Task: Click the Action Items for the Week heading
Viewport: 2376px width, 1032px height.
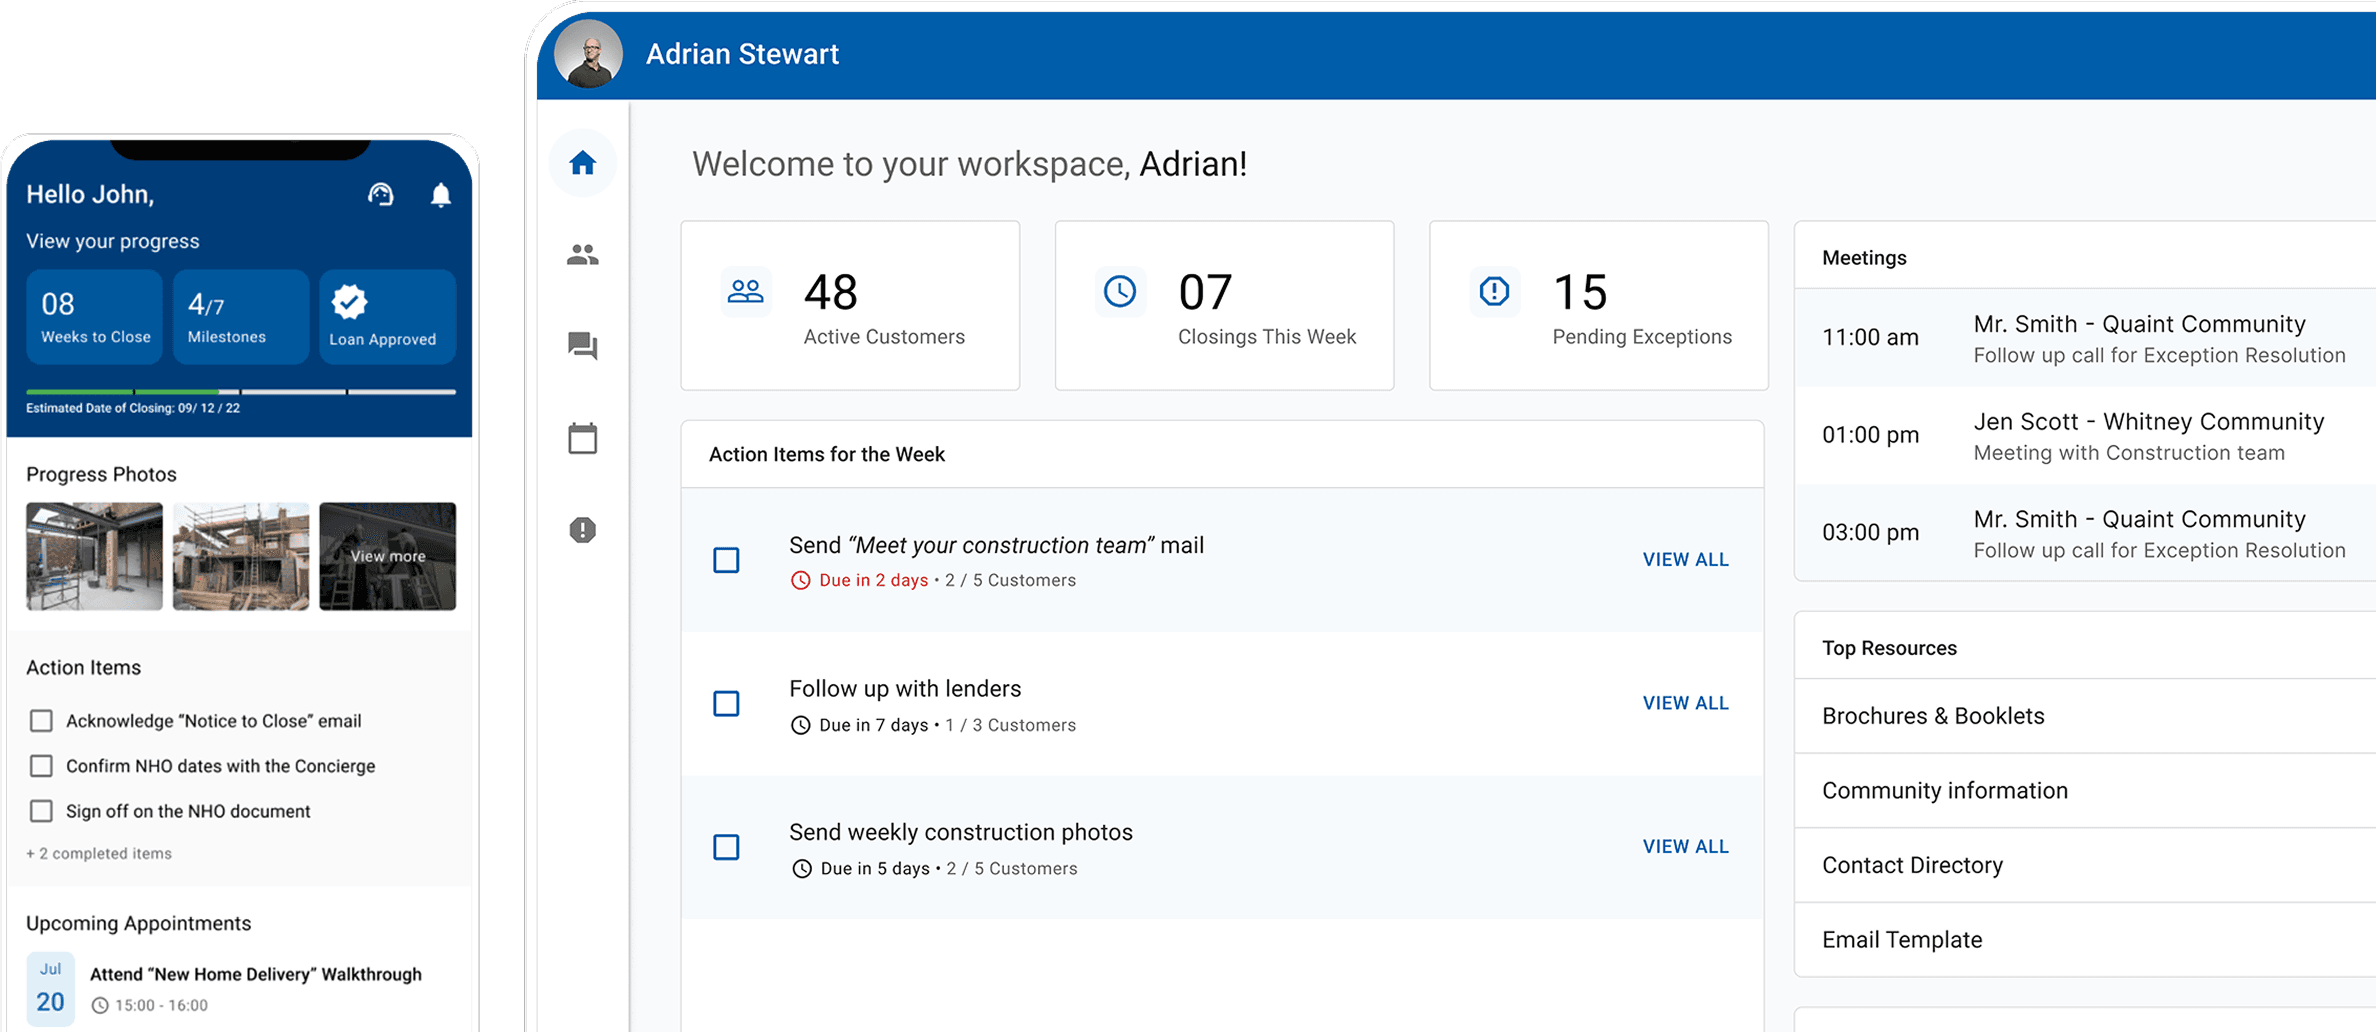Action: point(827,454)
